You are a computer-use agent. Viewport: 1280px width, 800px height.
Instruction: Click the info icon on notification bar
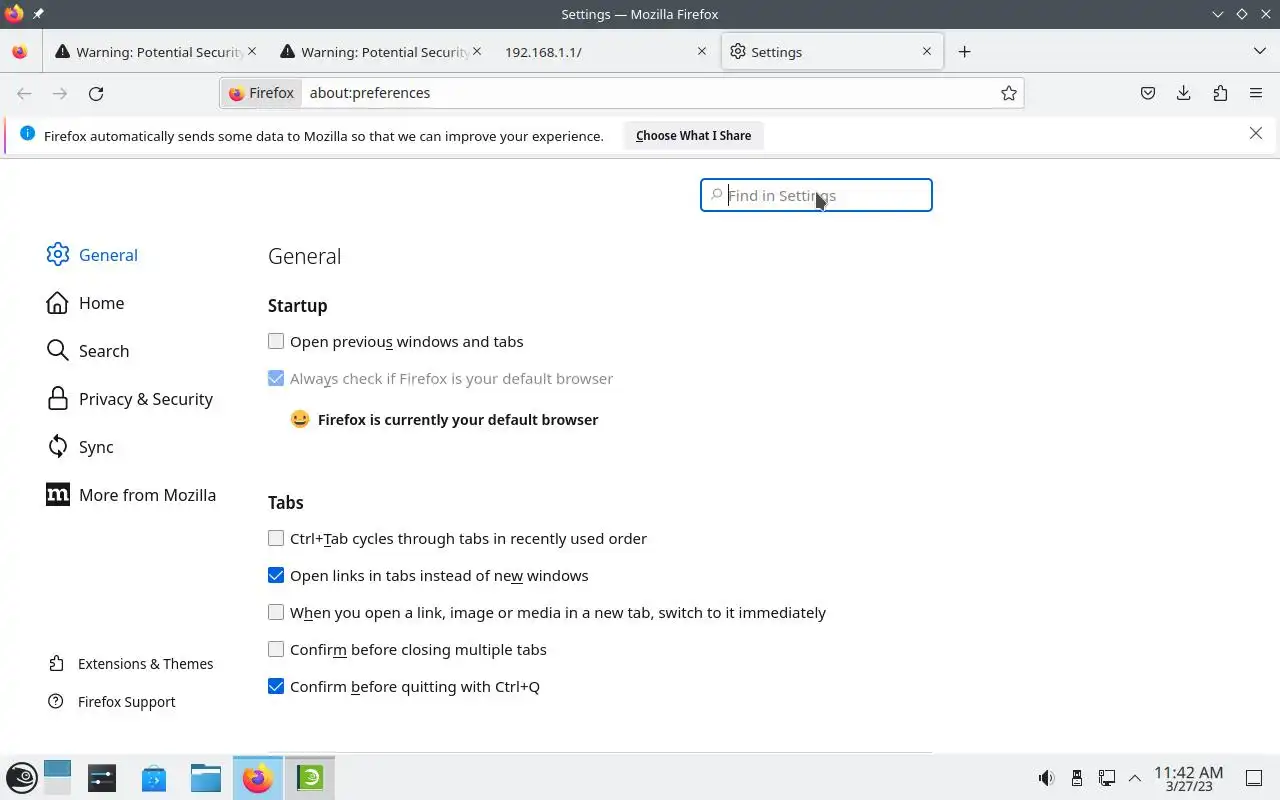(x=27, y=134)
